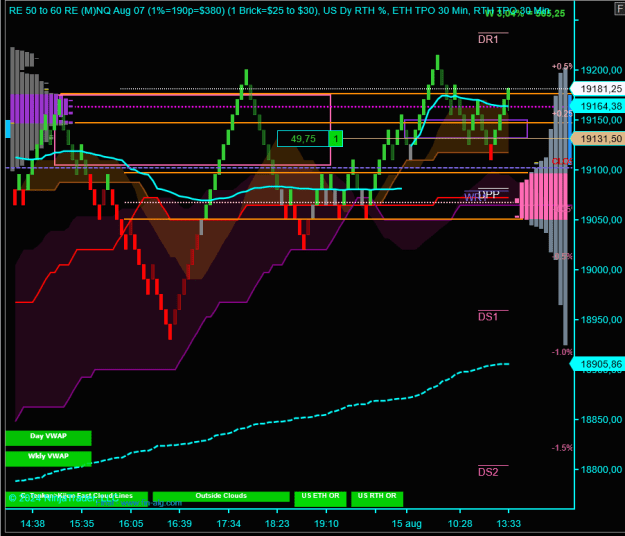This screenshot has width=625, height=536.
Task: Click the 18800,00 price axis label
Action: point(601,469)
